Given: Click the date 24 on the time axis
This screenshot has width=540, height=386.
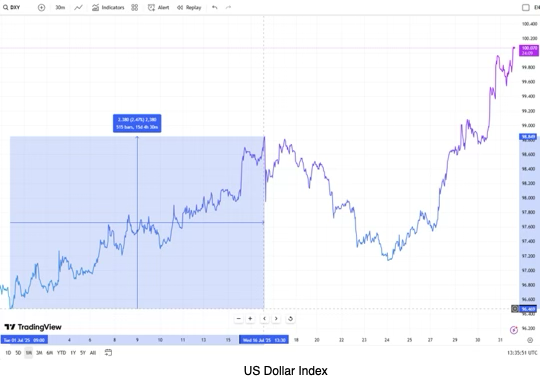Looking at the screenshot, I should [387, 340].
